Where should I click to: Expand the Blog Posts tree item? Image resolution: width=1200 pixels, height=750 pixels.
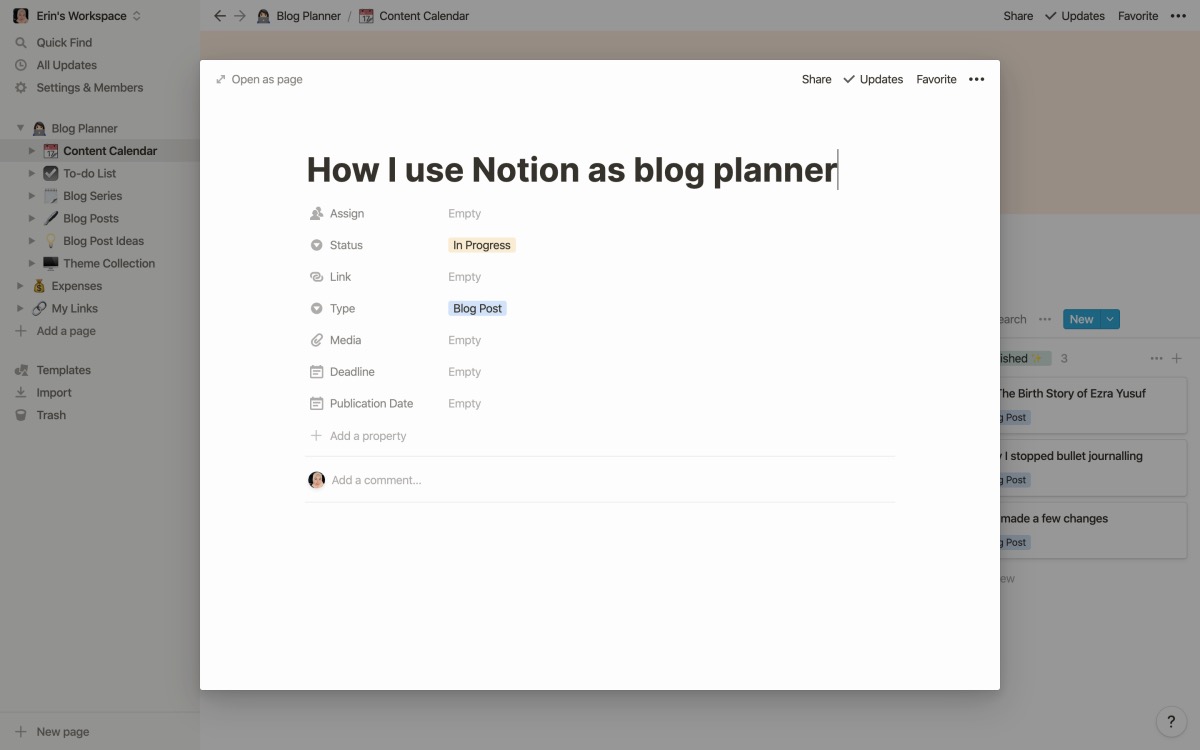(32, 219)
